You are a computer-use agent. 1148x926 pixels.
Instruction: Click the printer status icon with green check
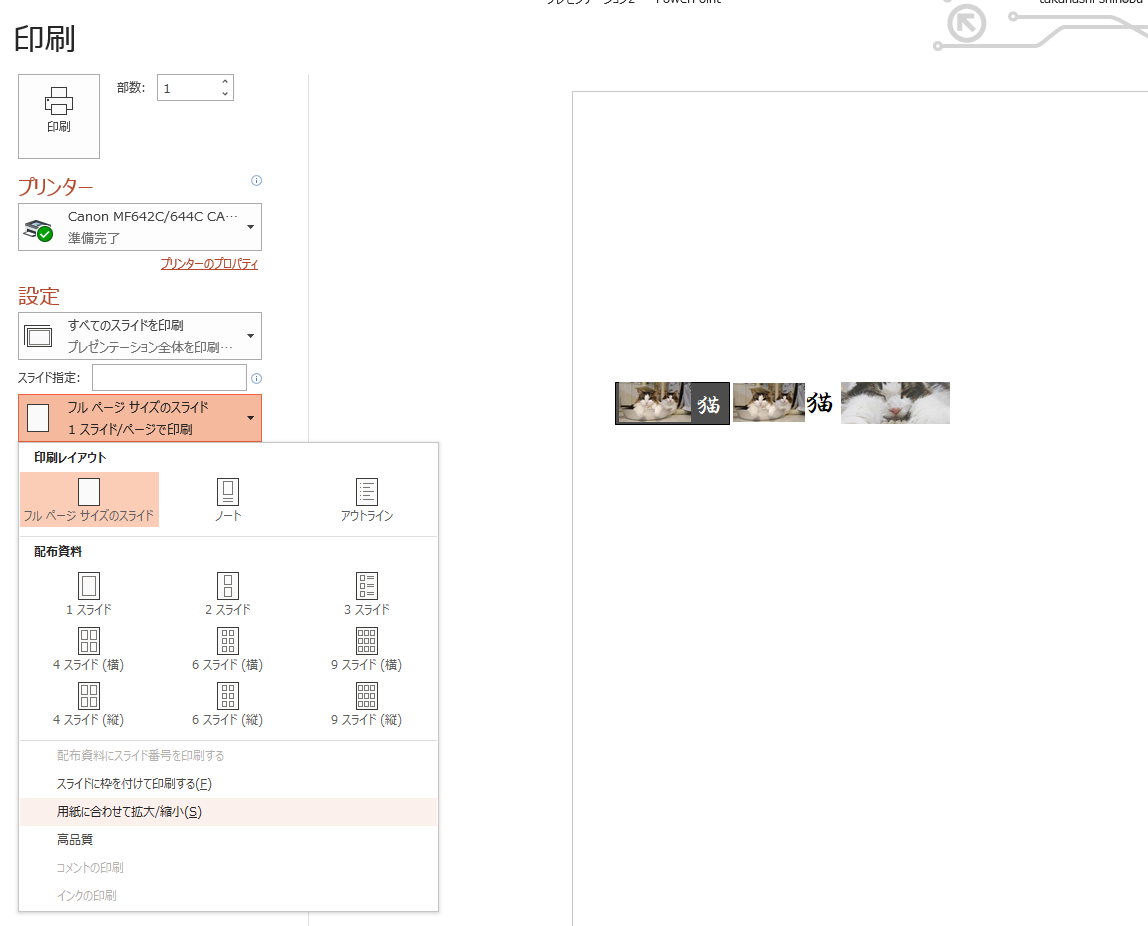point(38,230)
